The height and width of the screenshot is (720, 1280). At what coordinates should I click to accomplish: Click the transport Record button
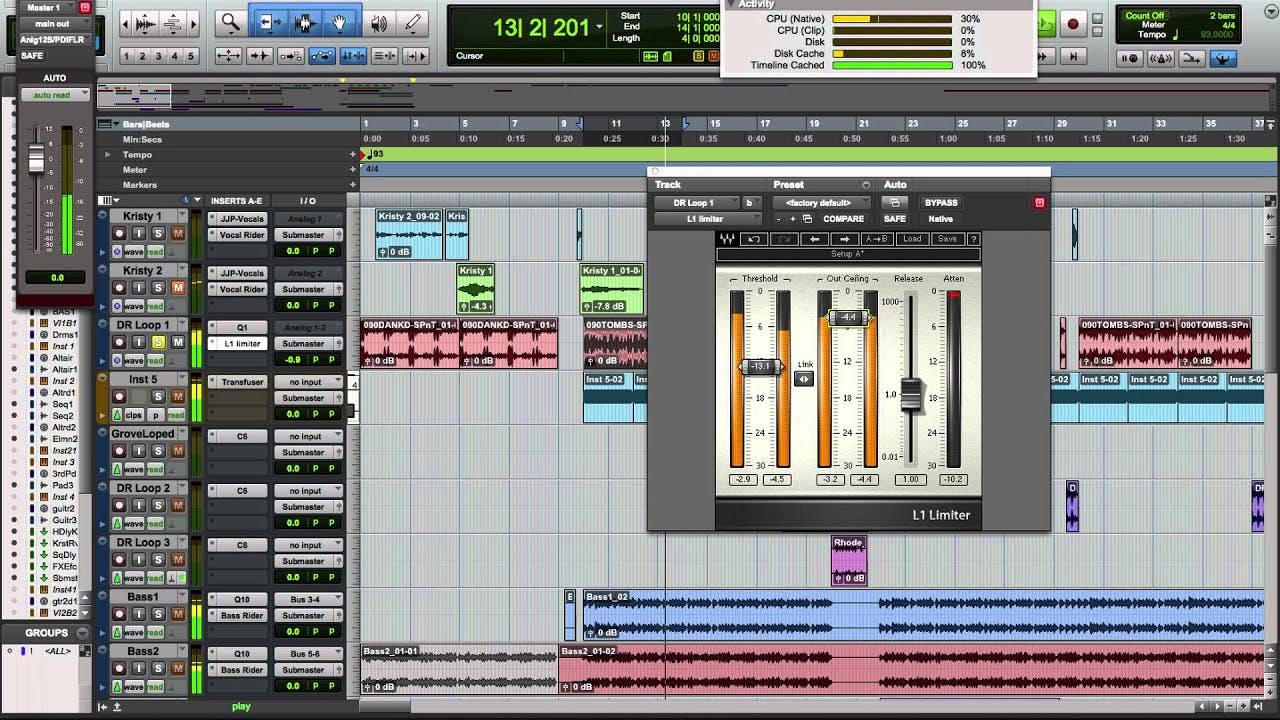tap(1073, 24)
